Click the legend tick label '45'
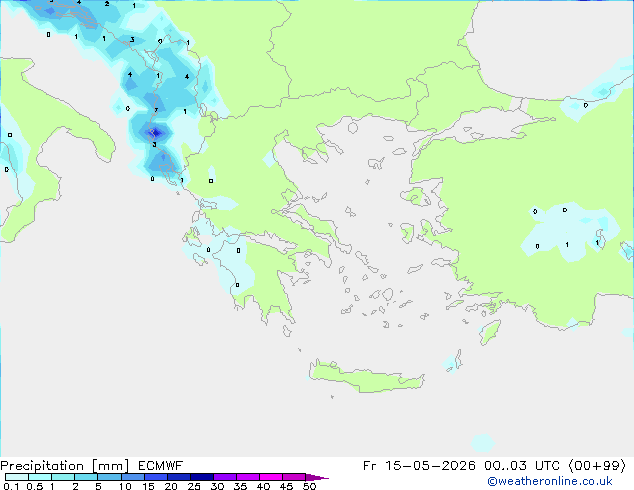This screenshot has width=634, height=490. 286,486
